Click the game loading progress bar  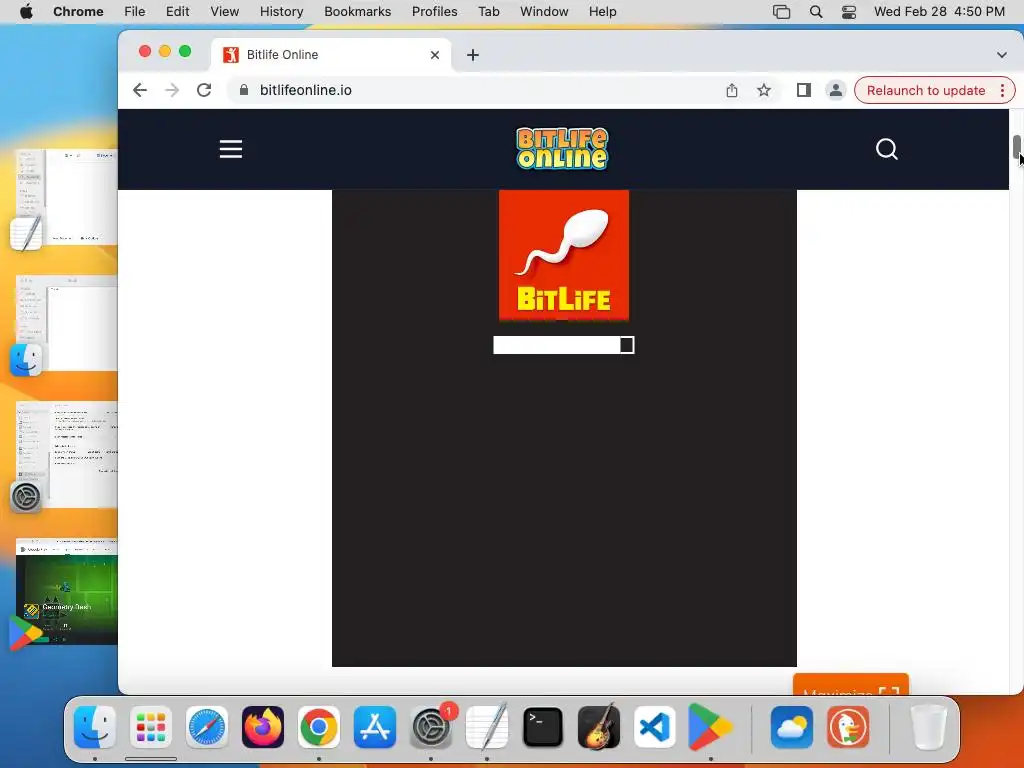(x=564, y=345)
